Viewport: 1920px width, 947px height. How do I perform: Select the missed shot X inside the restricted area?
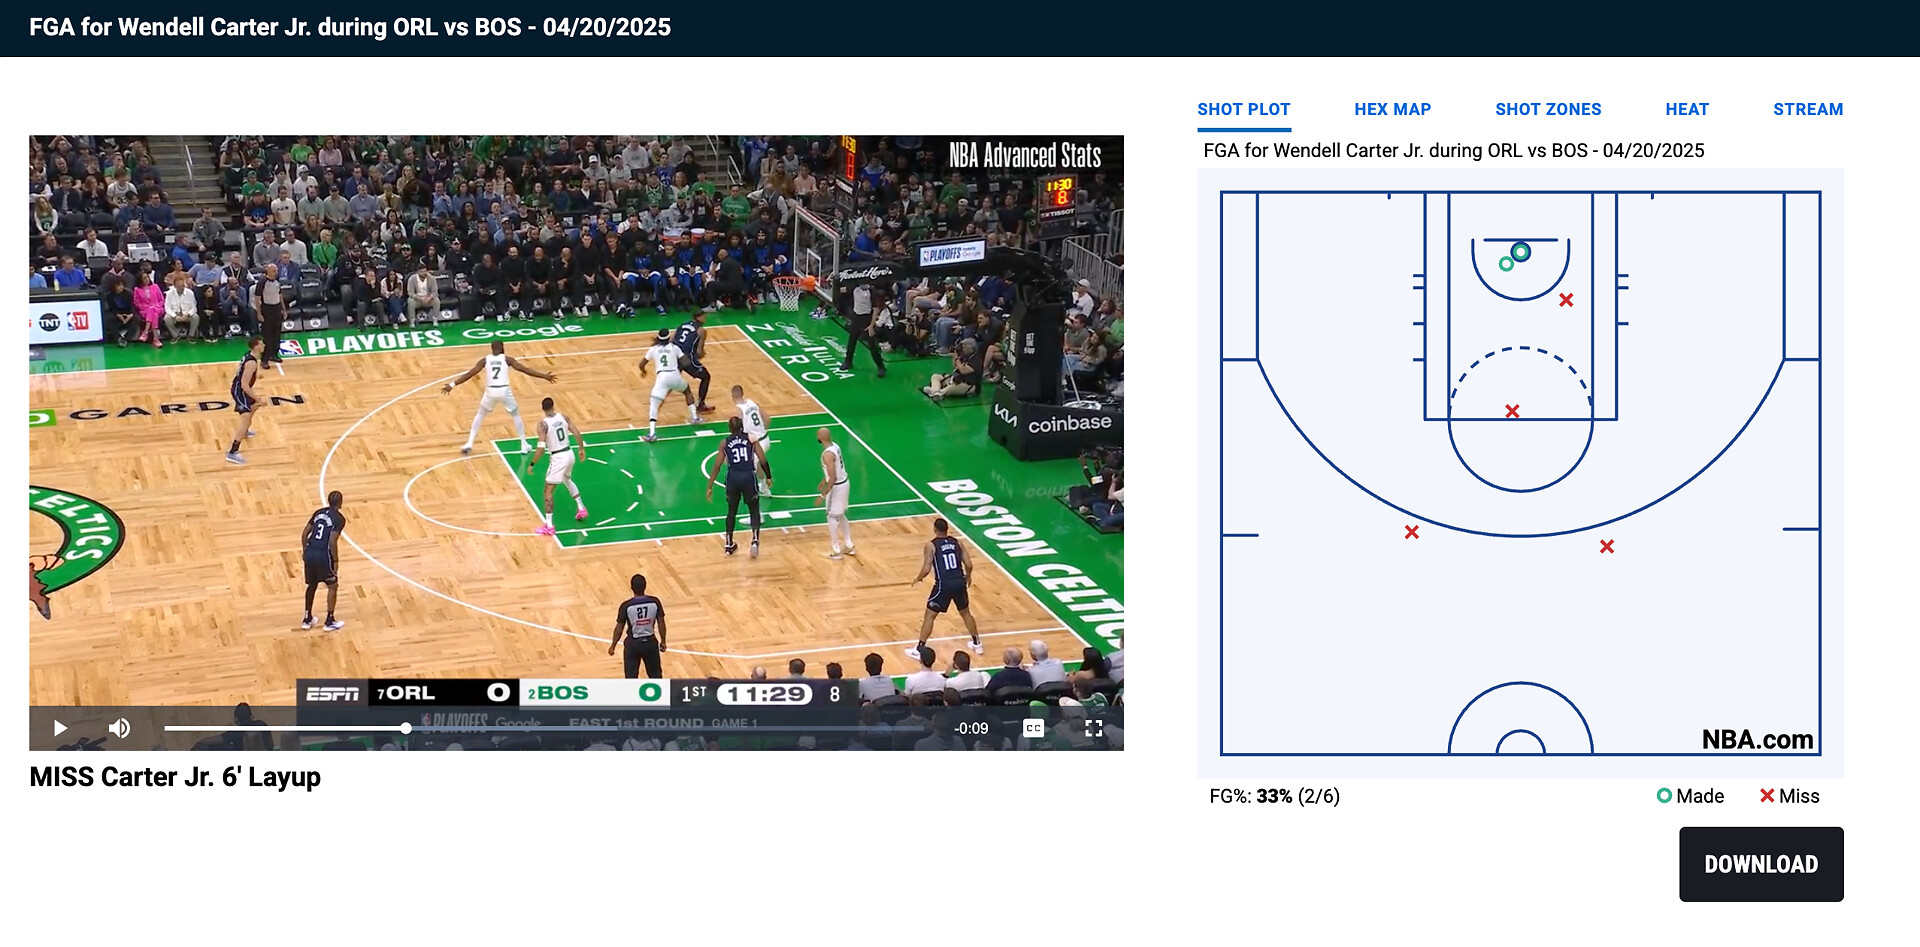[x=1566, y=300]
